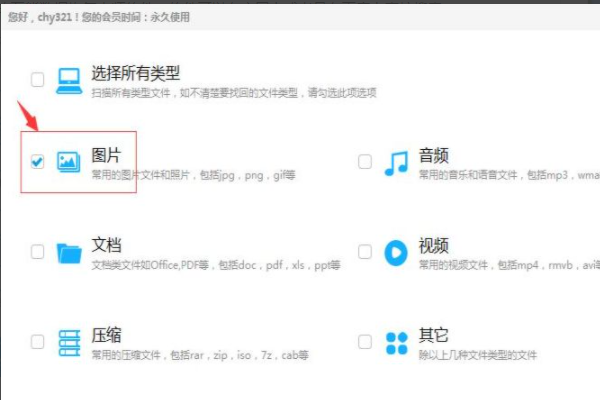The height and width of the screenshot is (400, 600).
Task: Tick the 视频 checkbox
Action: 365,252
